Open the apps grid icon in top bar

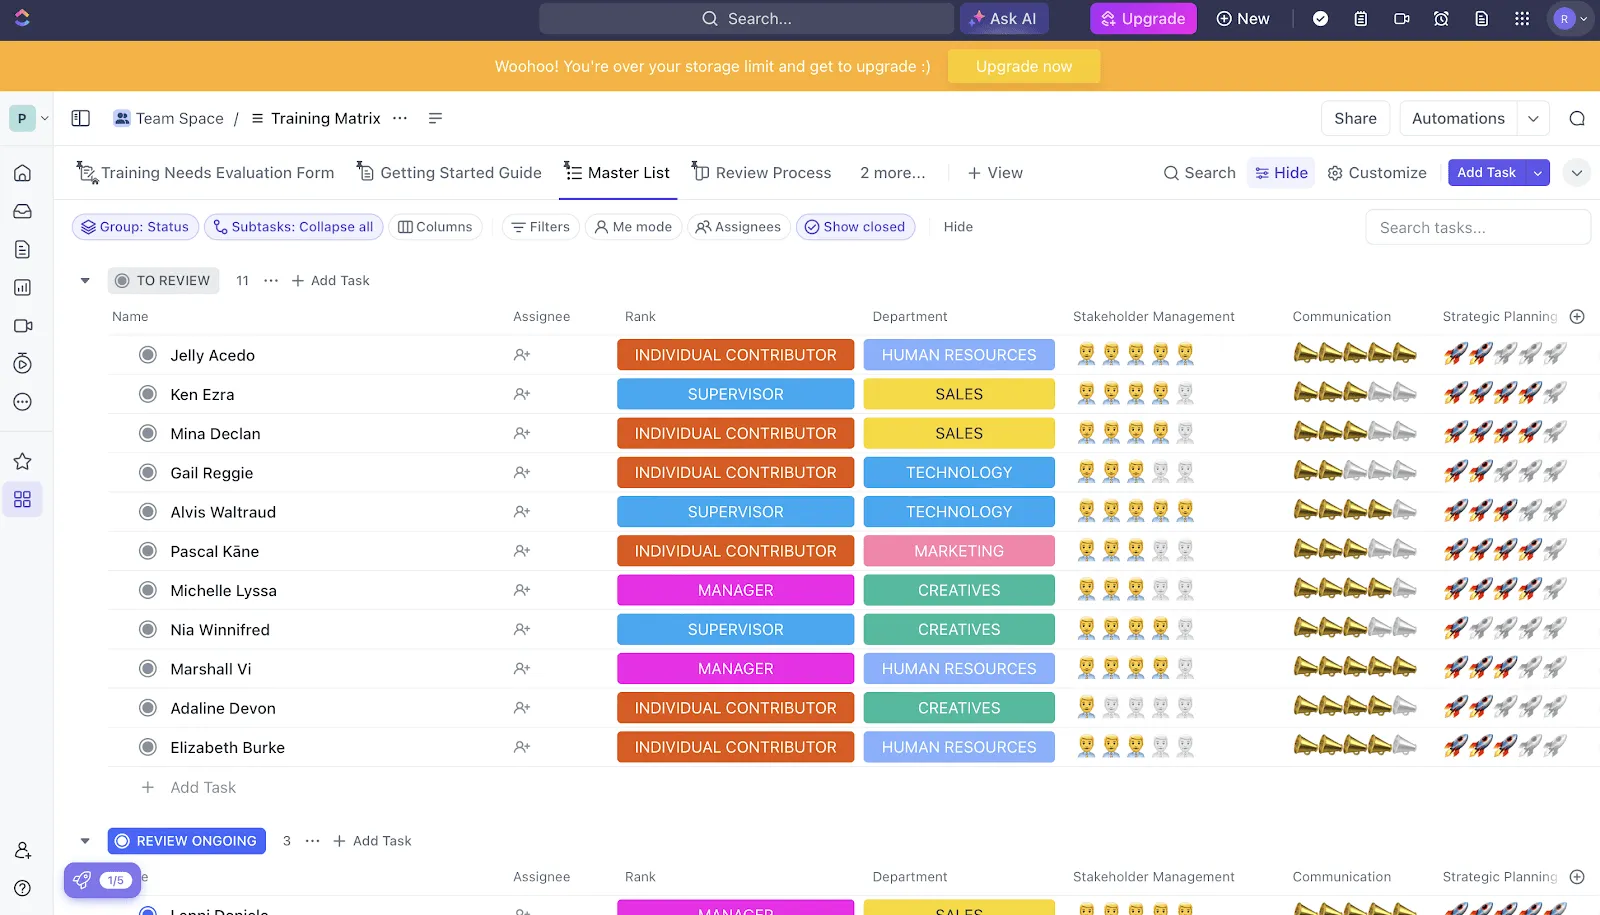point(1522,18)
